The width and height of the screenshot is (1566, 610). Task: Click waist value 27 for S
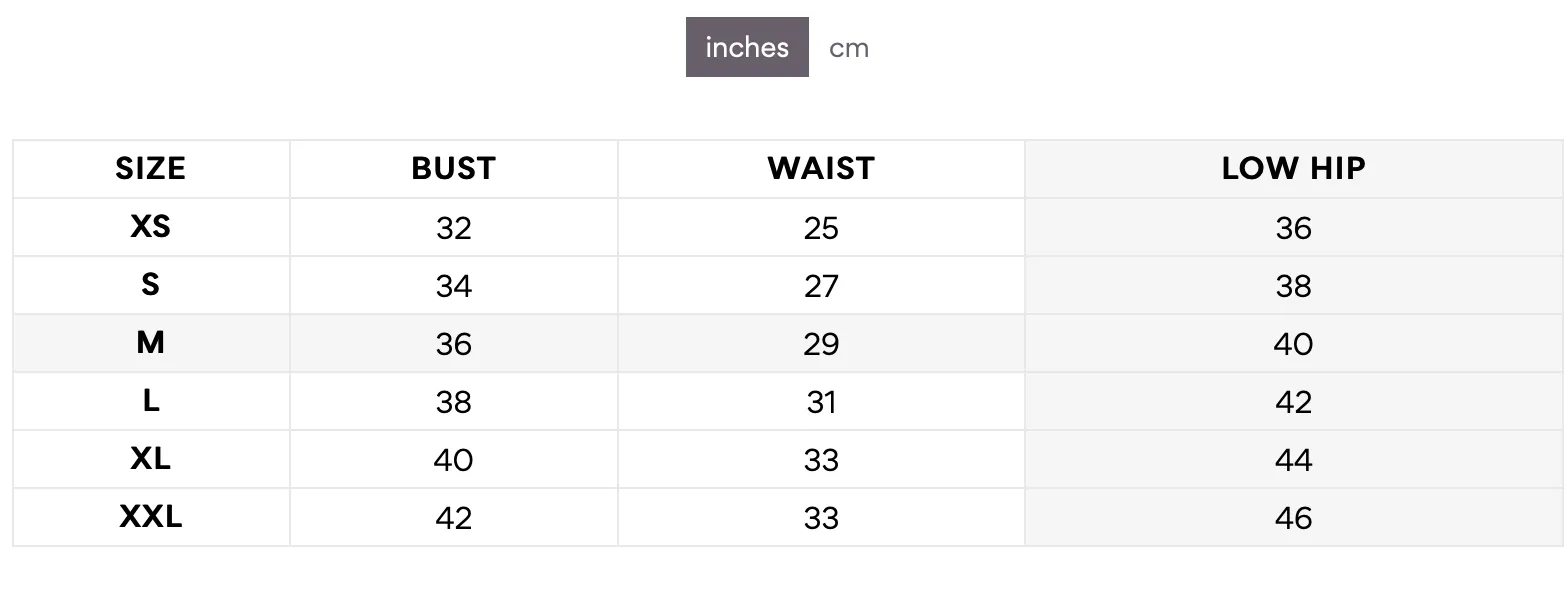(821, 286)
